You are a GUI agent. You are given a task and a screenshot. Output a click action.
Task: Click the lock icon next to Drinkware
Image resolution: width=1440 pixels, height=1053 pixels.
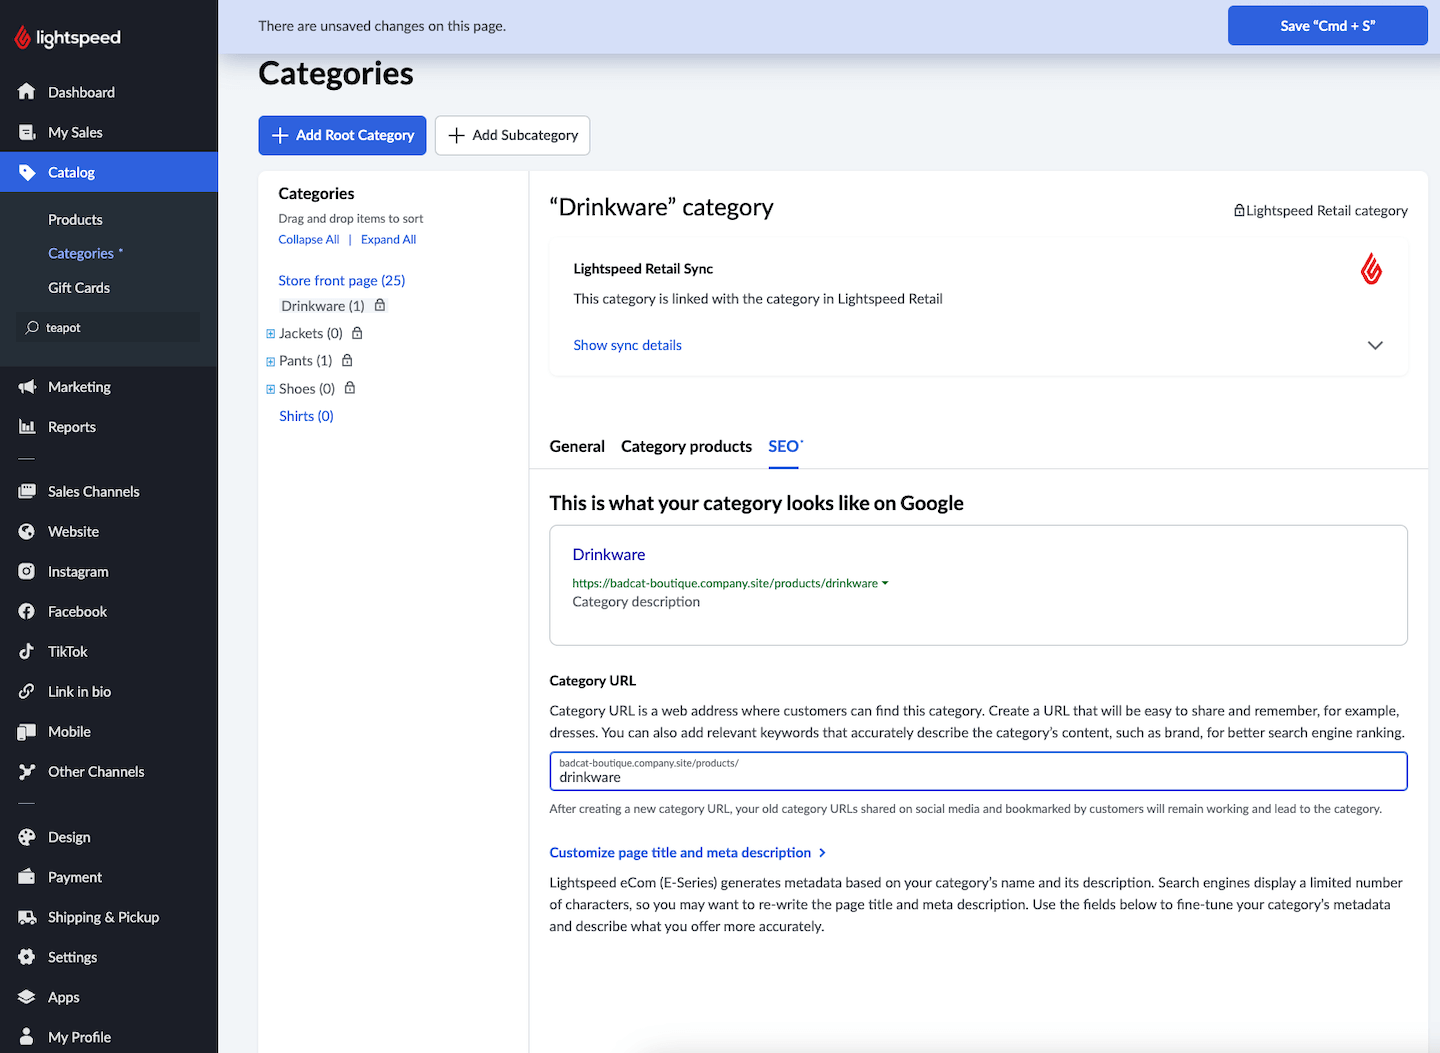tap(380, 305)
